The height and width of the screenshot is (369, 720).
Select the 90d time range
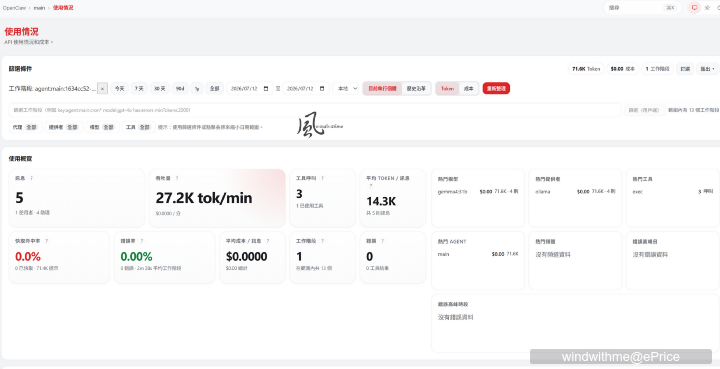coord(180,89)
